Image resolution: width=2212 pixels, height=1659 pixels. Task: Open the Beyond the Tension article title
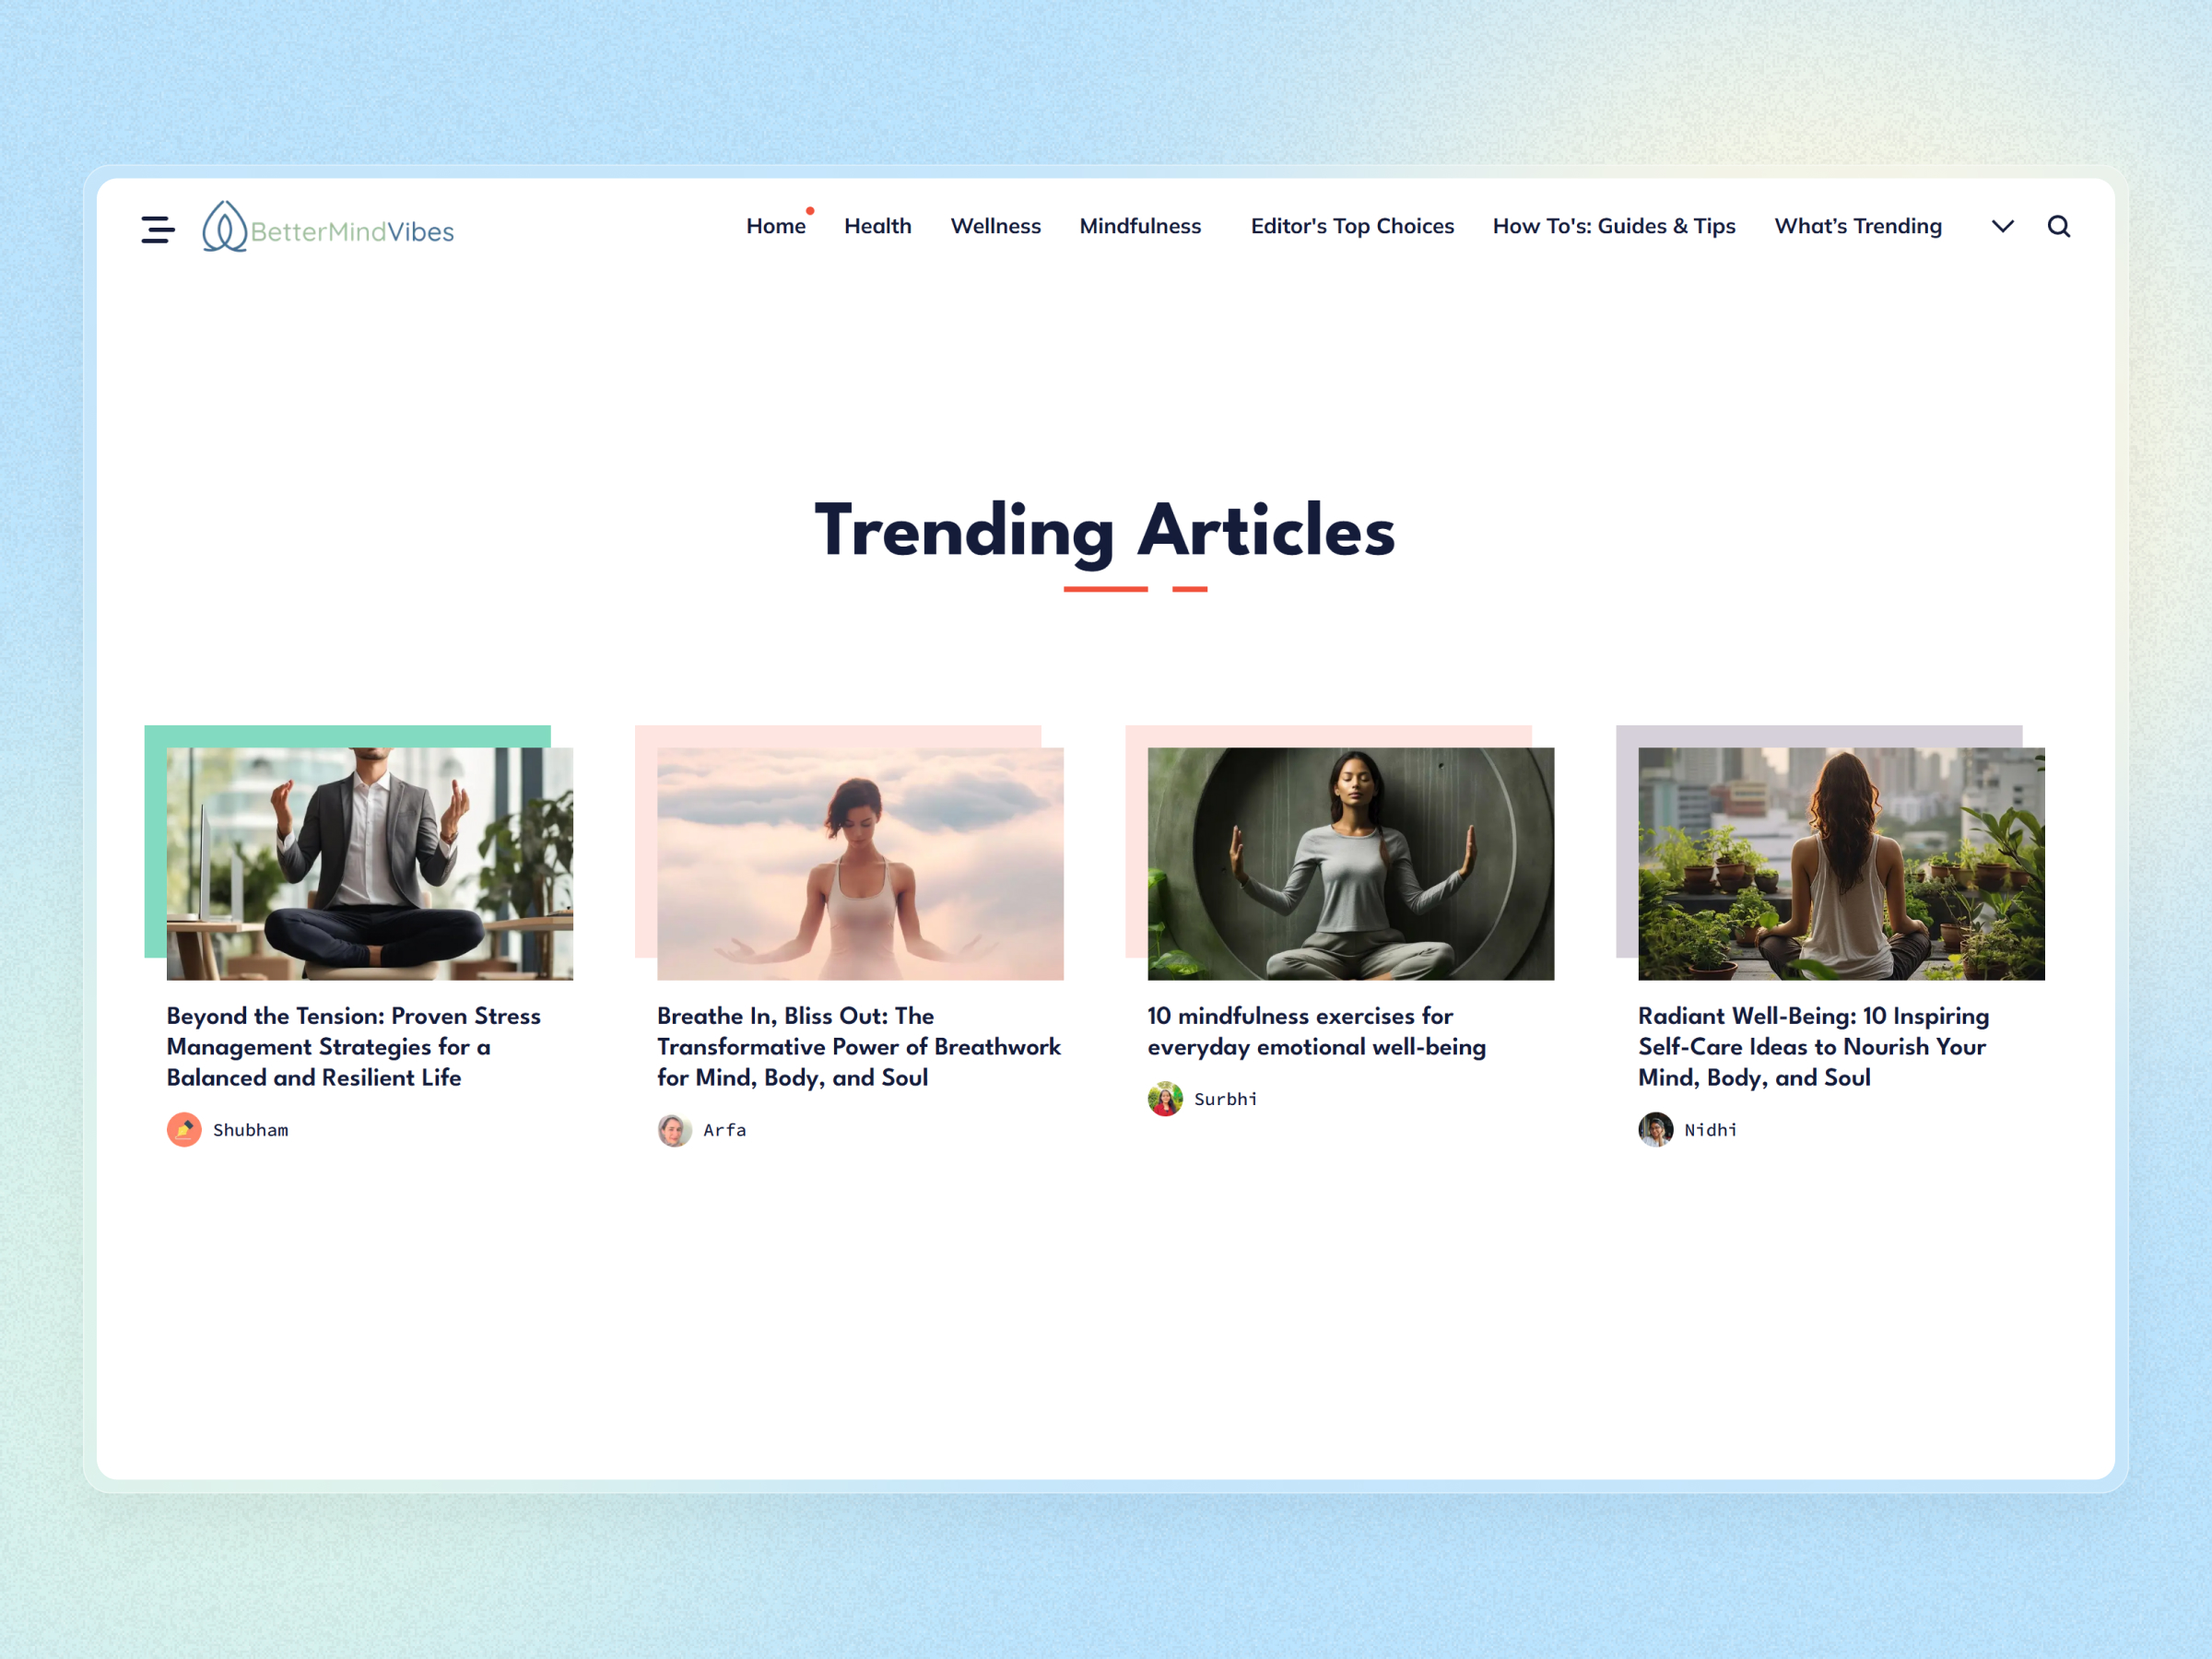point(353,1046)
